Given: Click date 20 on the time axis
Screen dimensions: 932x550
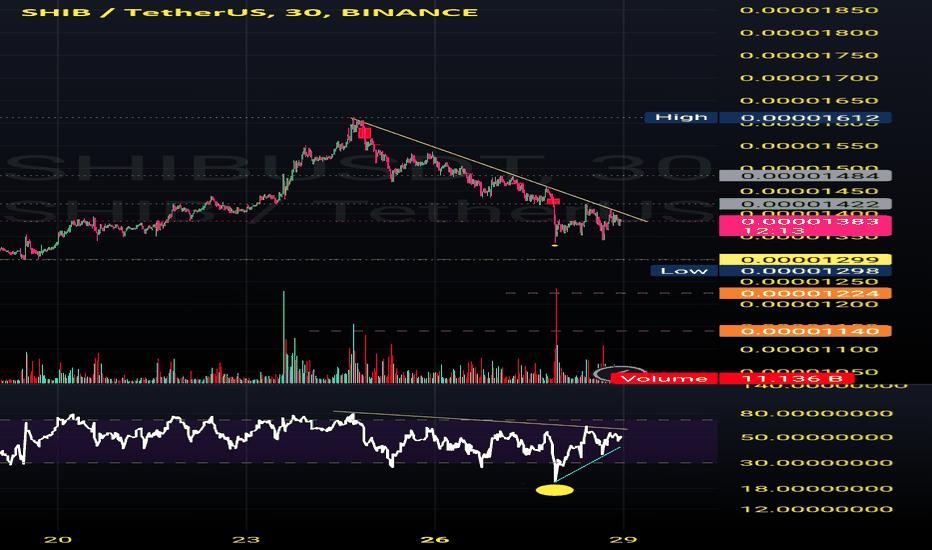Looking at the screenshot, I should pos(58,540).
